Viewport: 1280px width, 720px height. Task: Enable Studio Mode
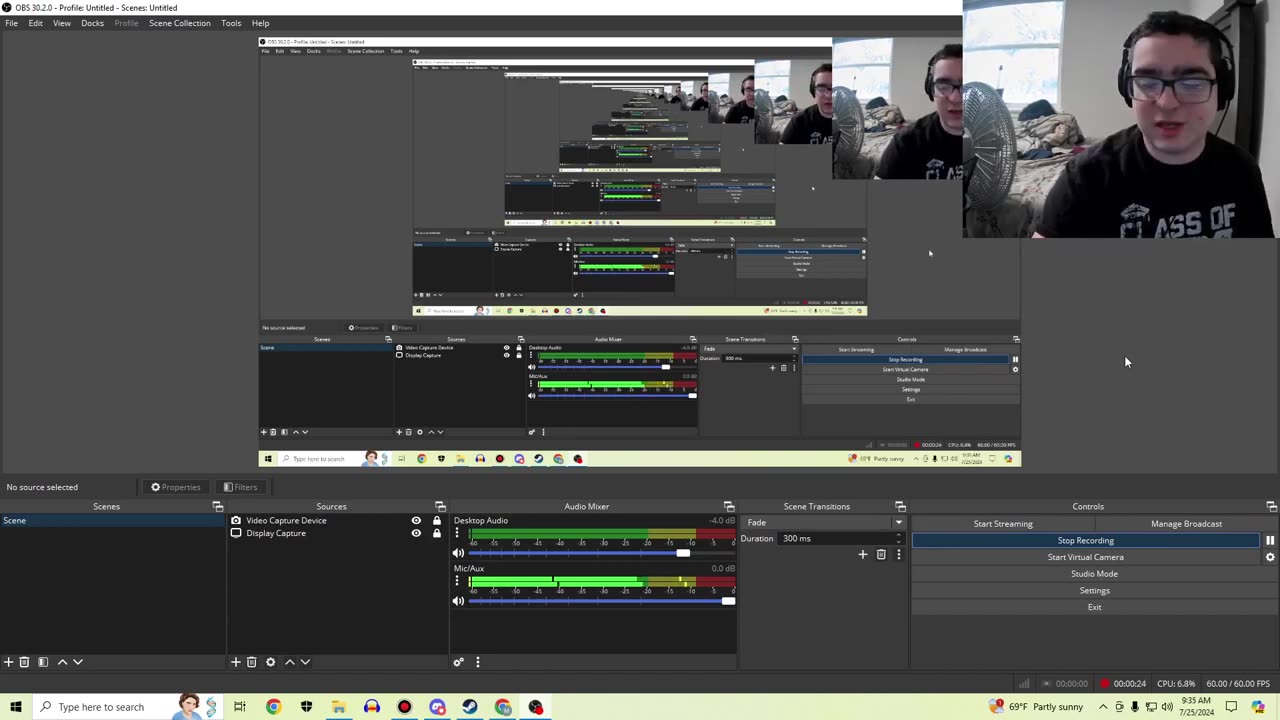(1094, 574)
